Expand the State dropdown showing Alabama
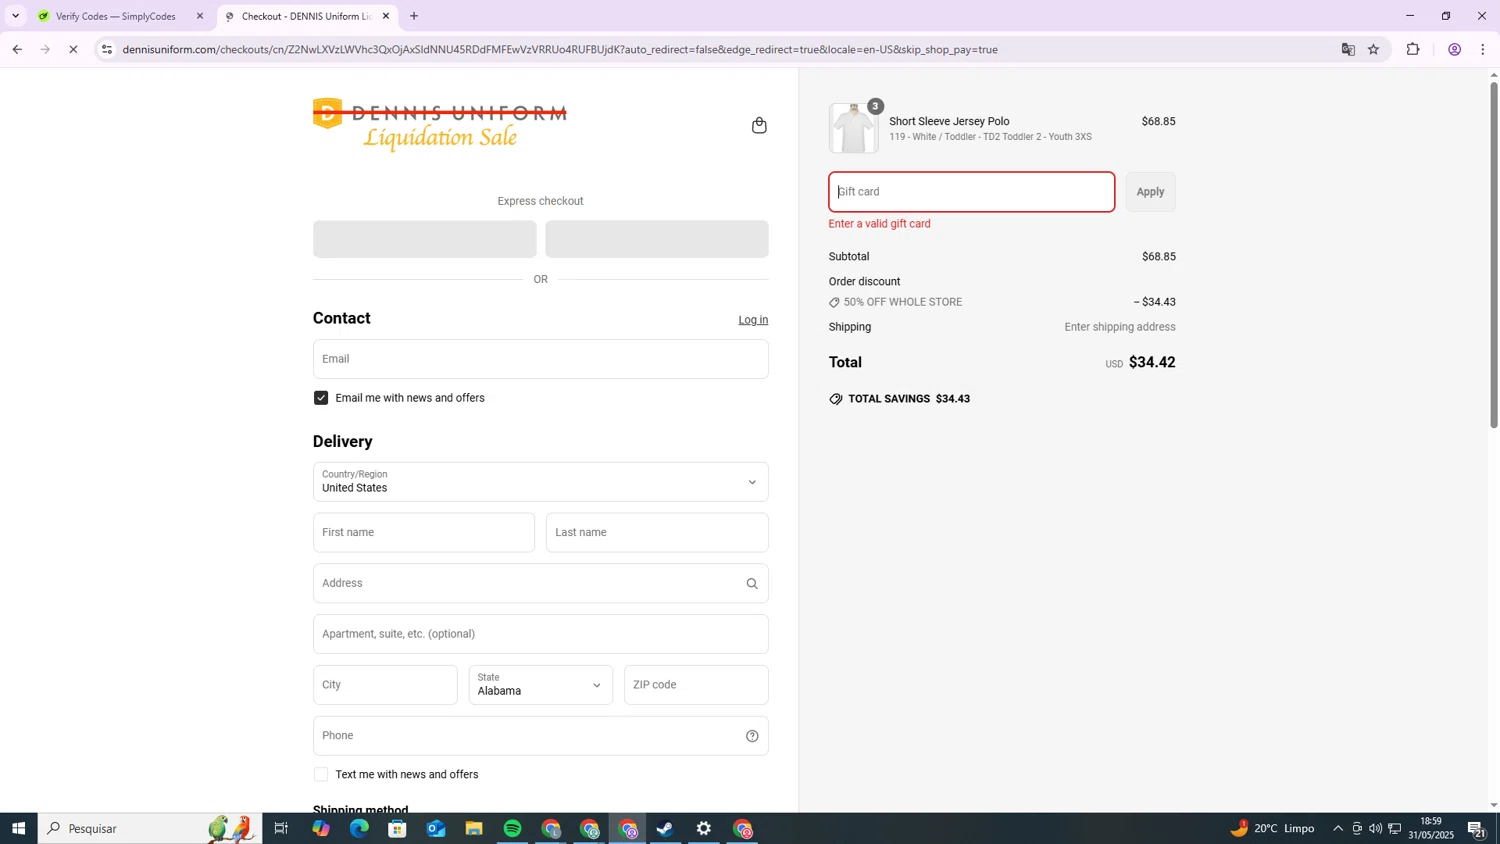The height and width of the screenshot is (844, 1500). [541, 685]
